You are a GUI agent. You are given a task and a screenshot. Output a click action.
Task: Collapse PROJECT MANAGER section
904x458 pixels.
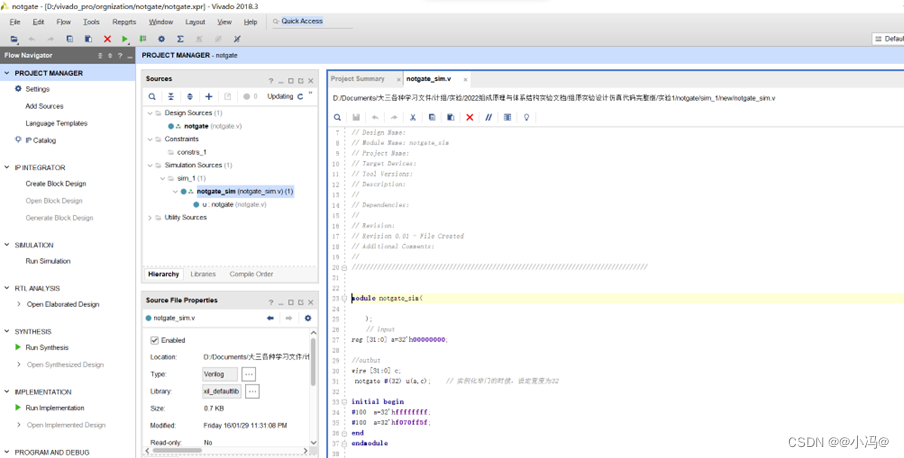point(7,73)
